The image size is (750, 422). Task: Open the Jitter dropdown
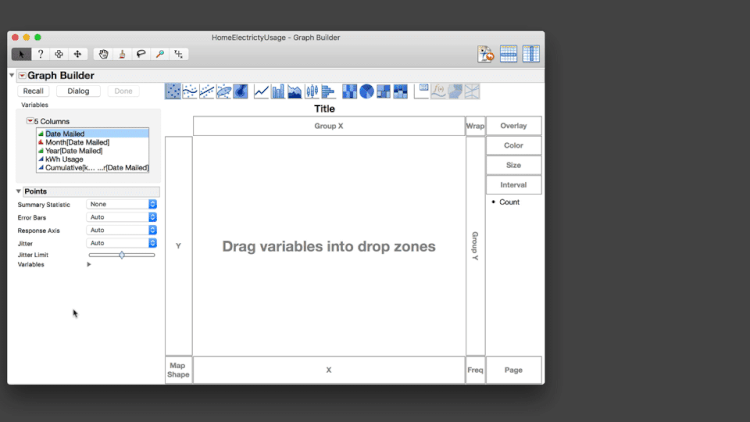(x=121, y=243)
